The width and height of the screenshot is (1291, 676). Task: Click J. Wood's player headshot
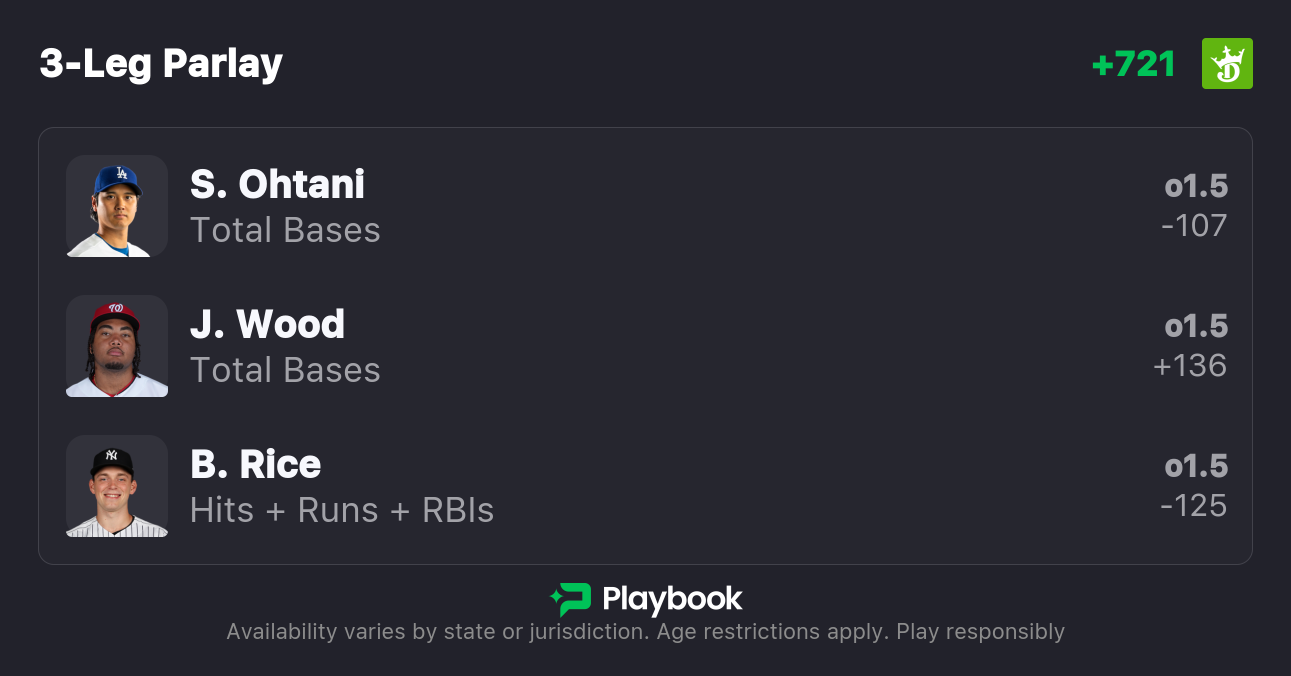(x=117, y=346)
